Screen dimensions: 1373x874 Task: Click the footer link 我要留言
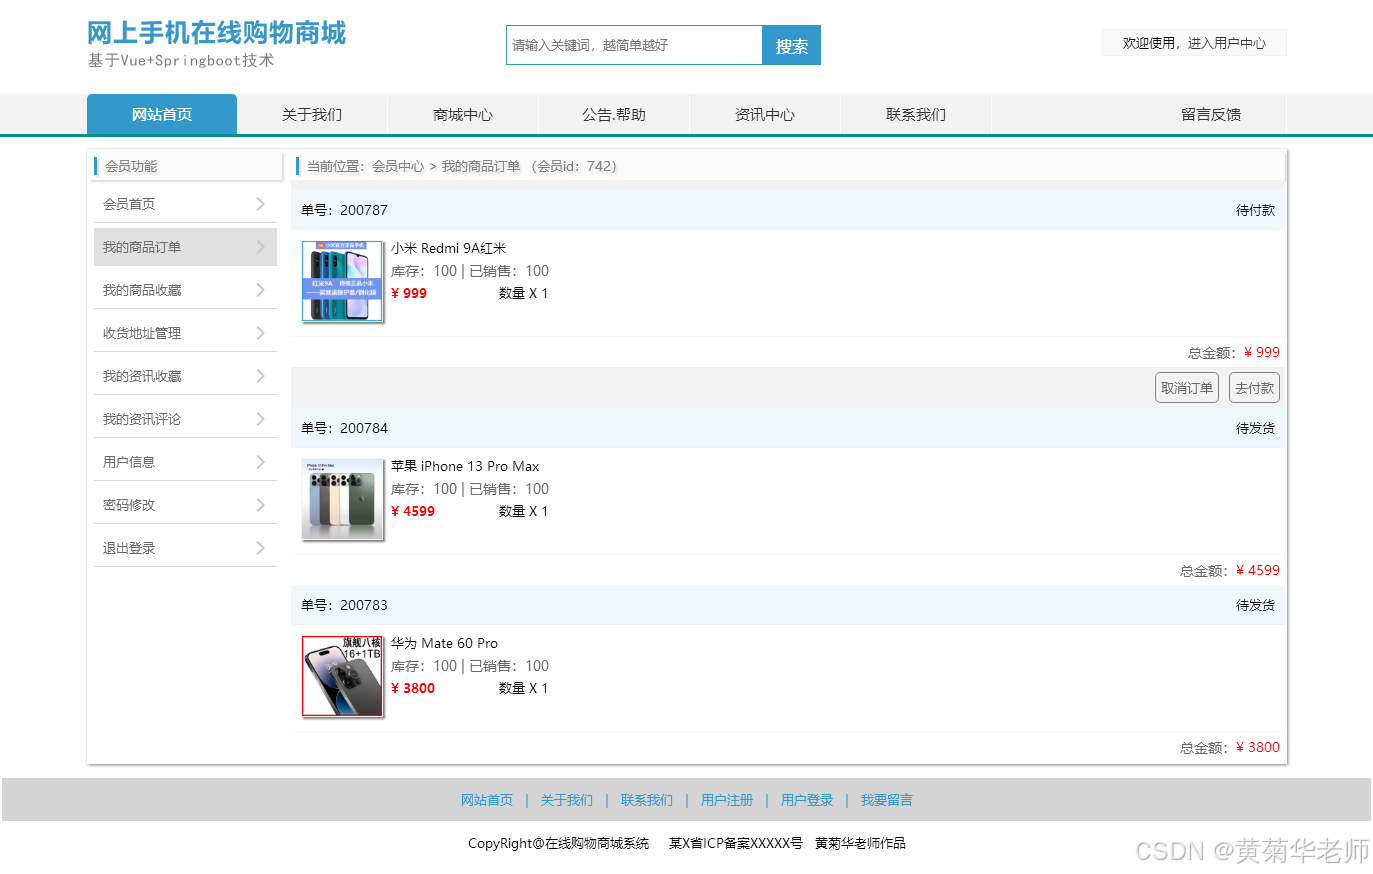[887, 800]
